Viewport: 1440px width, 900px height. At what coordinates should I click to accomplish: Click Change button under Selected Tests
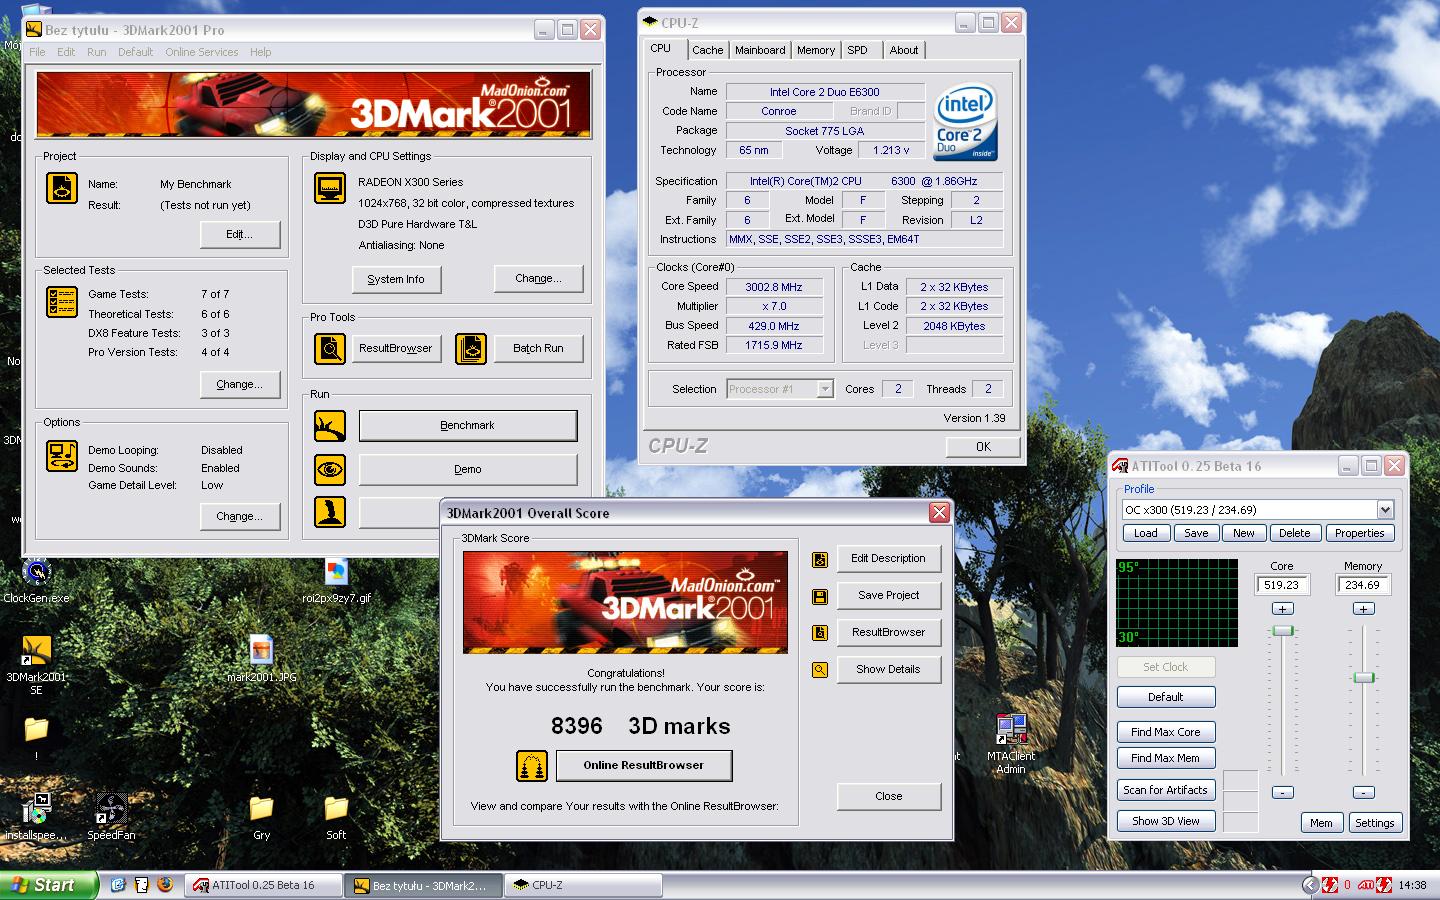pos(240,385)
